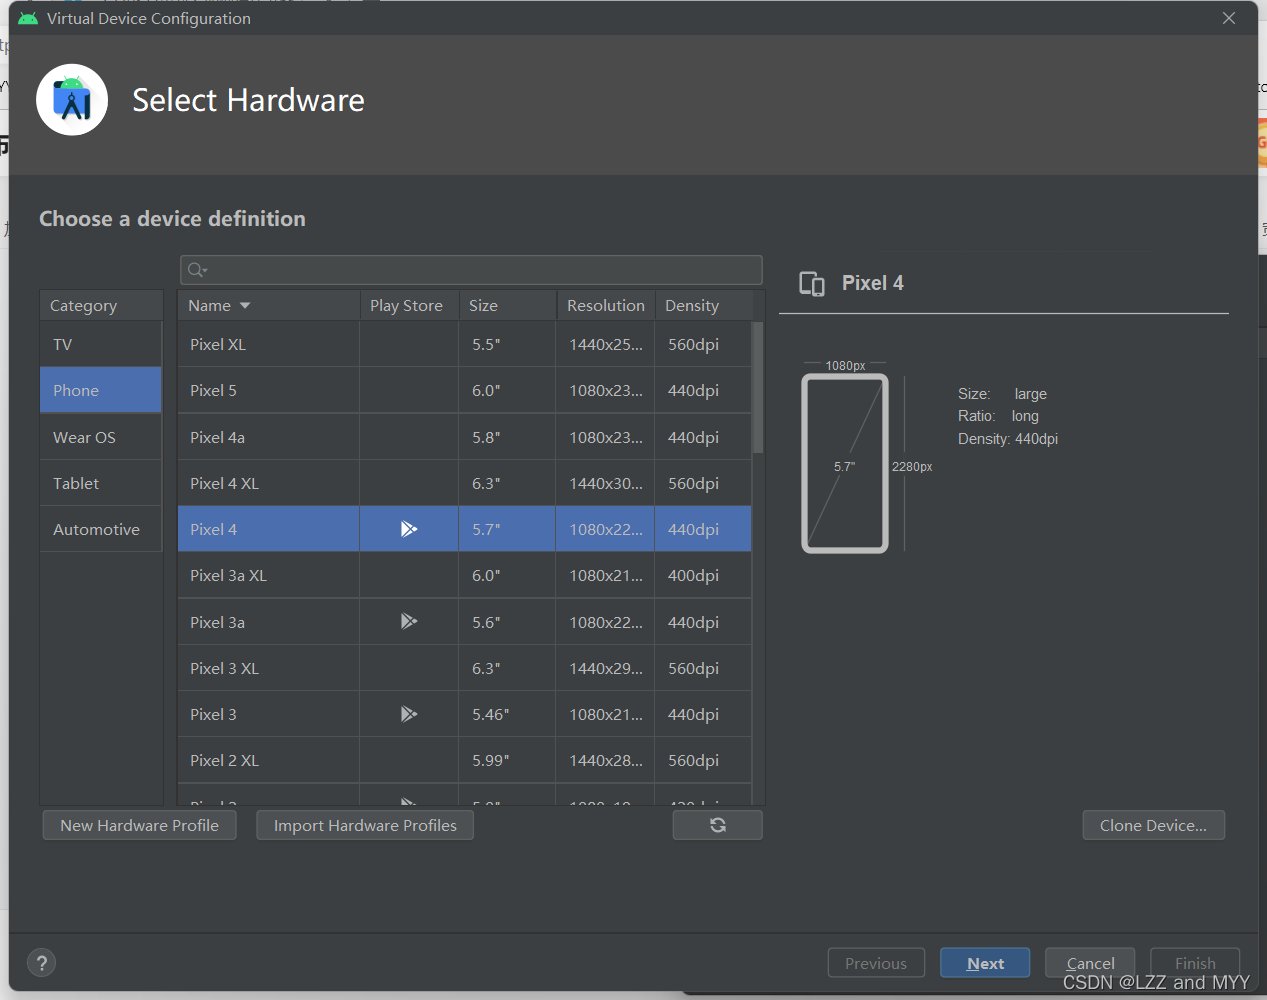Sort by the Density column header
The width and height of the screenshot is (1267, 1000).
click(x=703, y=305)
